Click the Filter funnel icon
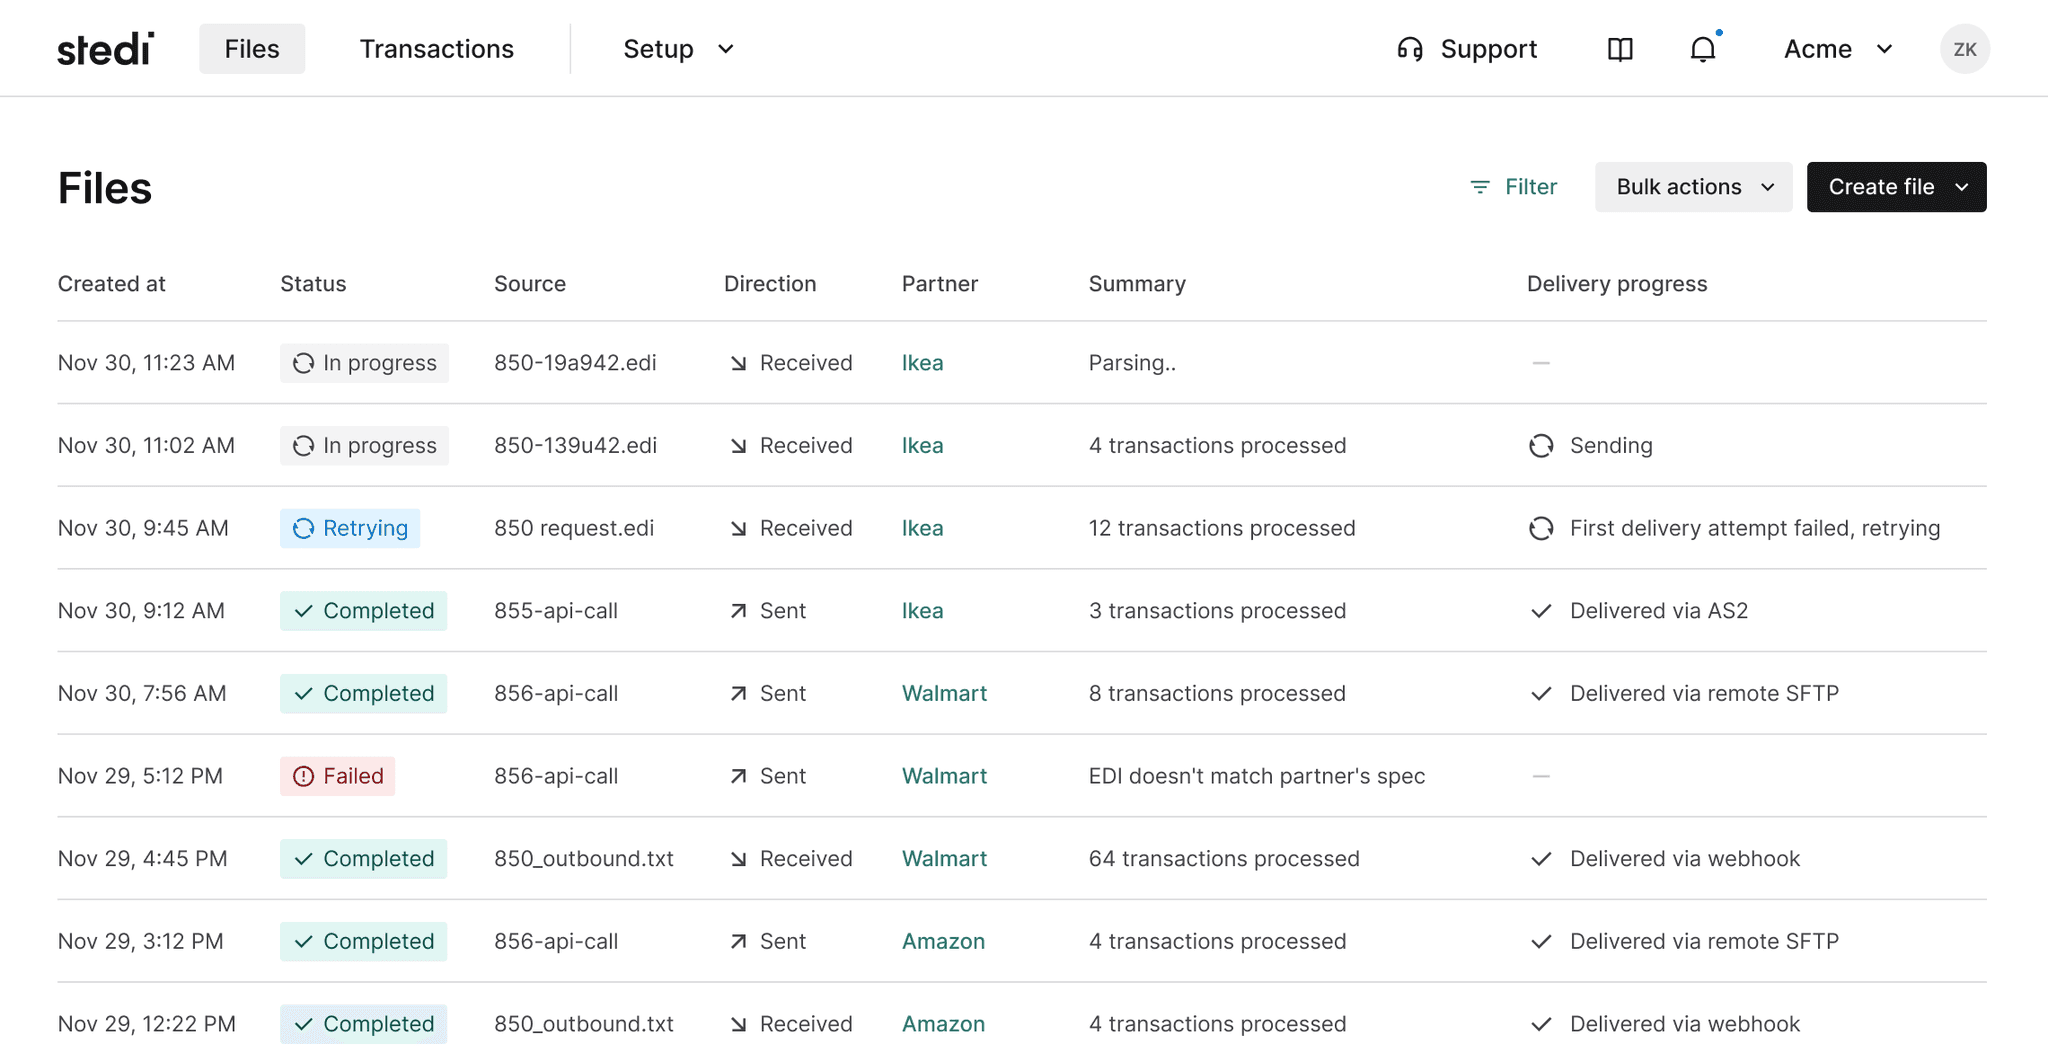2048x1064 pixels. pyautogui.click(x=1479, y=187)
